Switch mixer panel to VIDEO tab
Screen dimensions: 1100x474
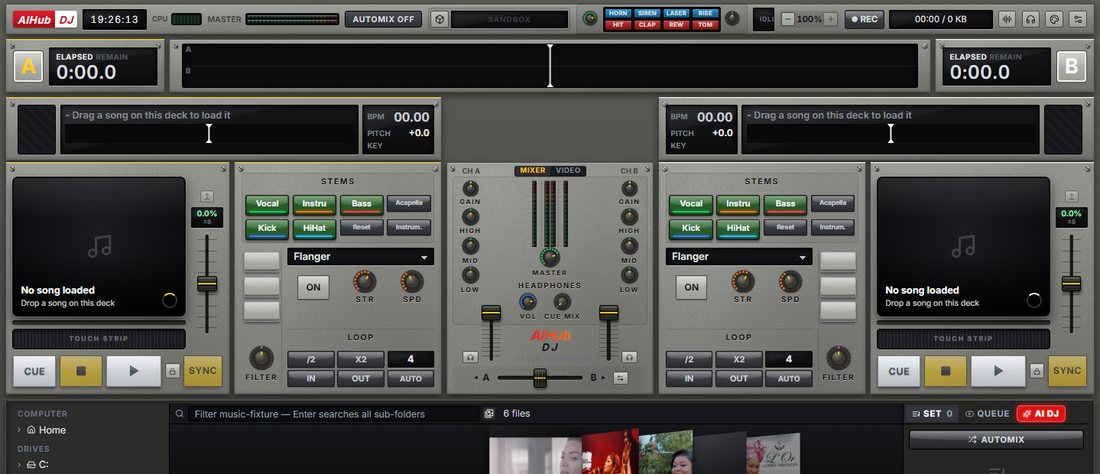point(568,170)
